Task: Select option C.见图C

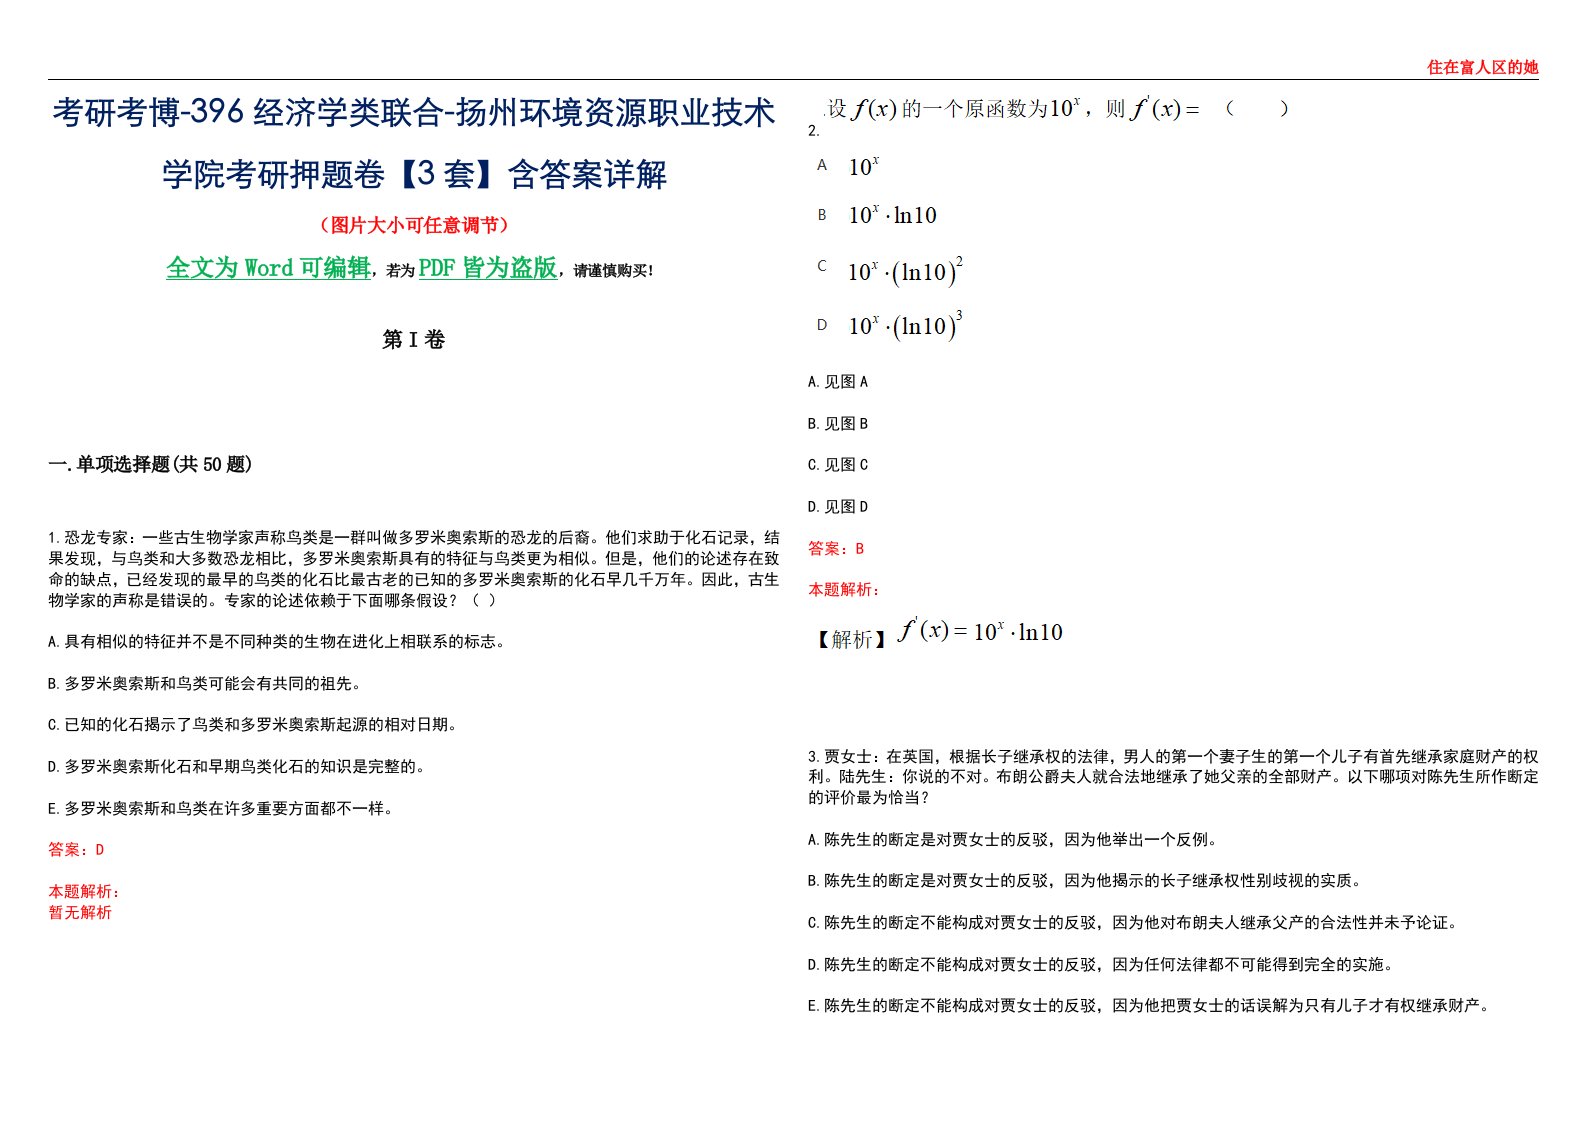Action: tap(838, 465)
